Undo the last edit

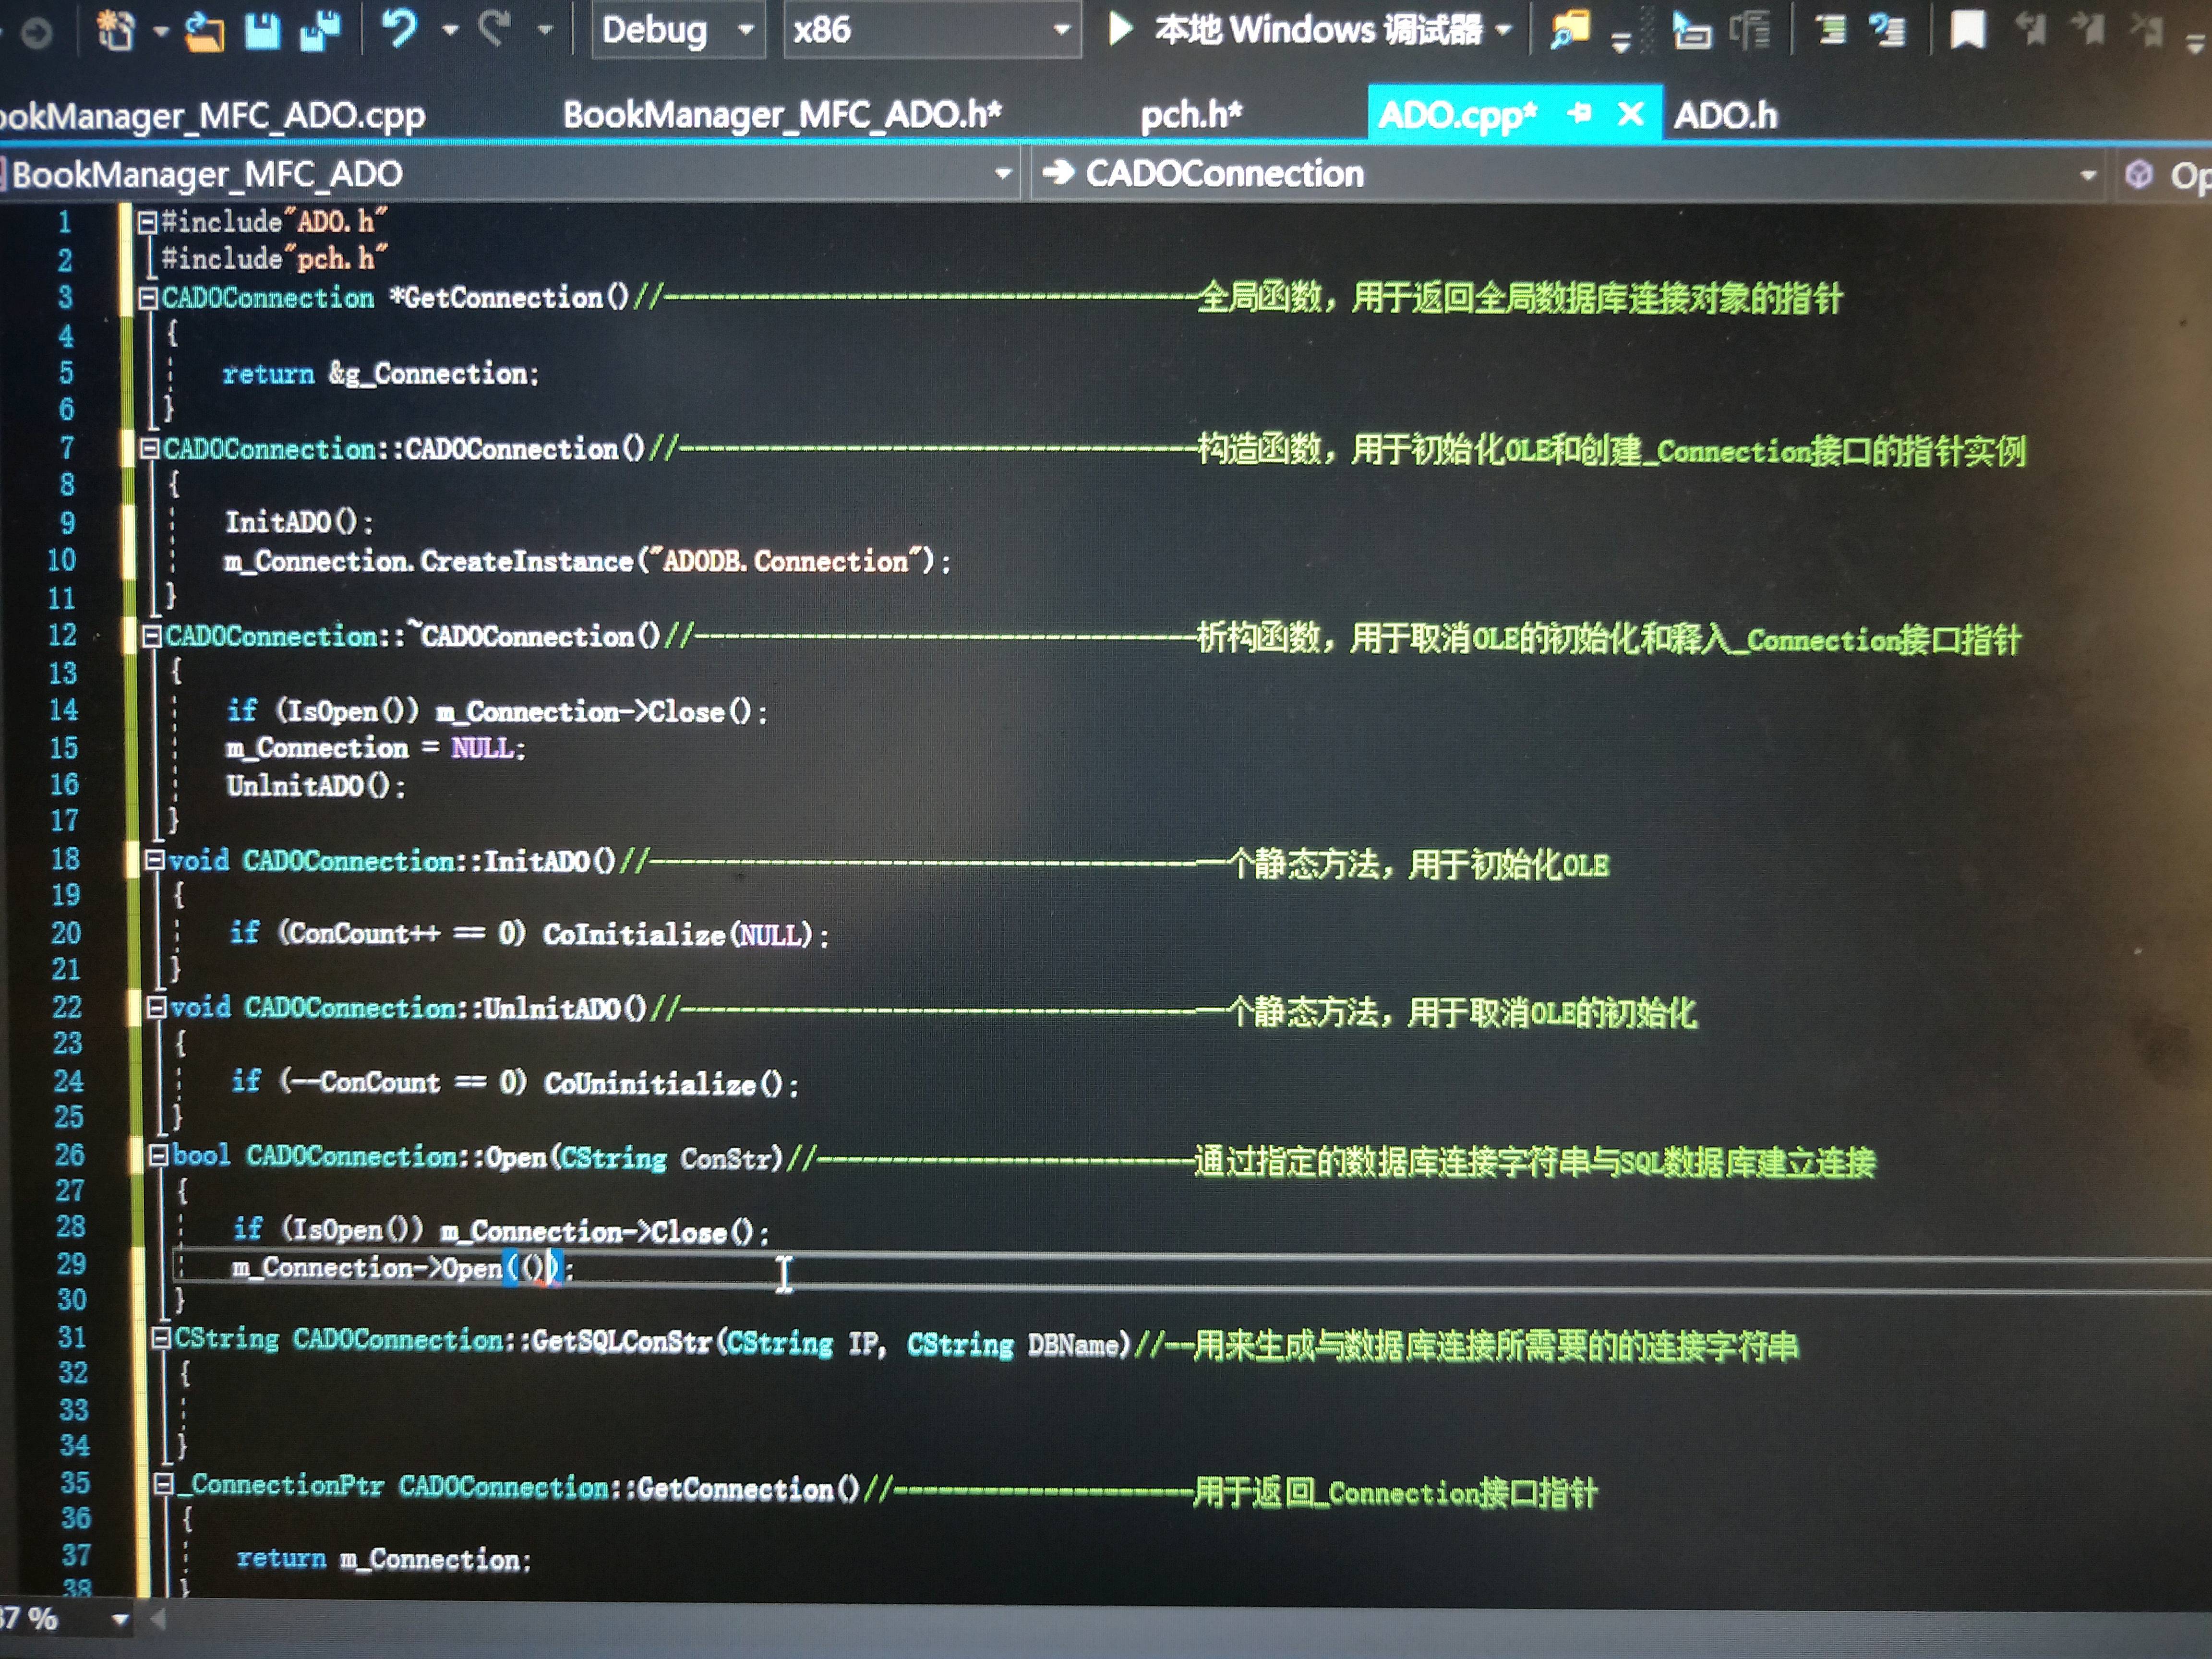(x=400, y=28)
